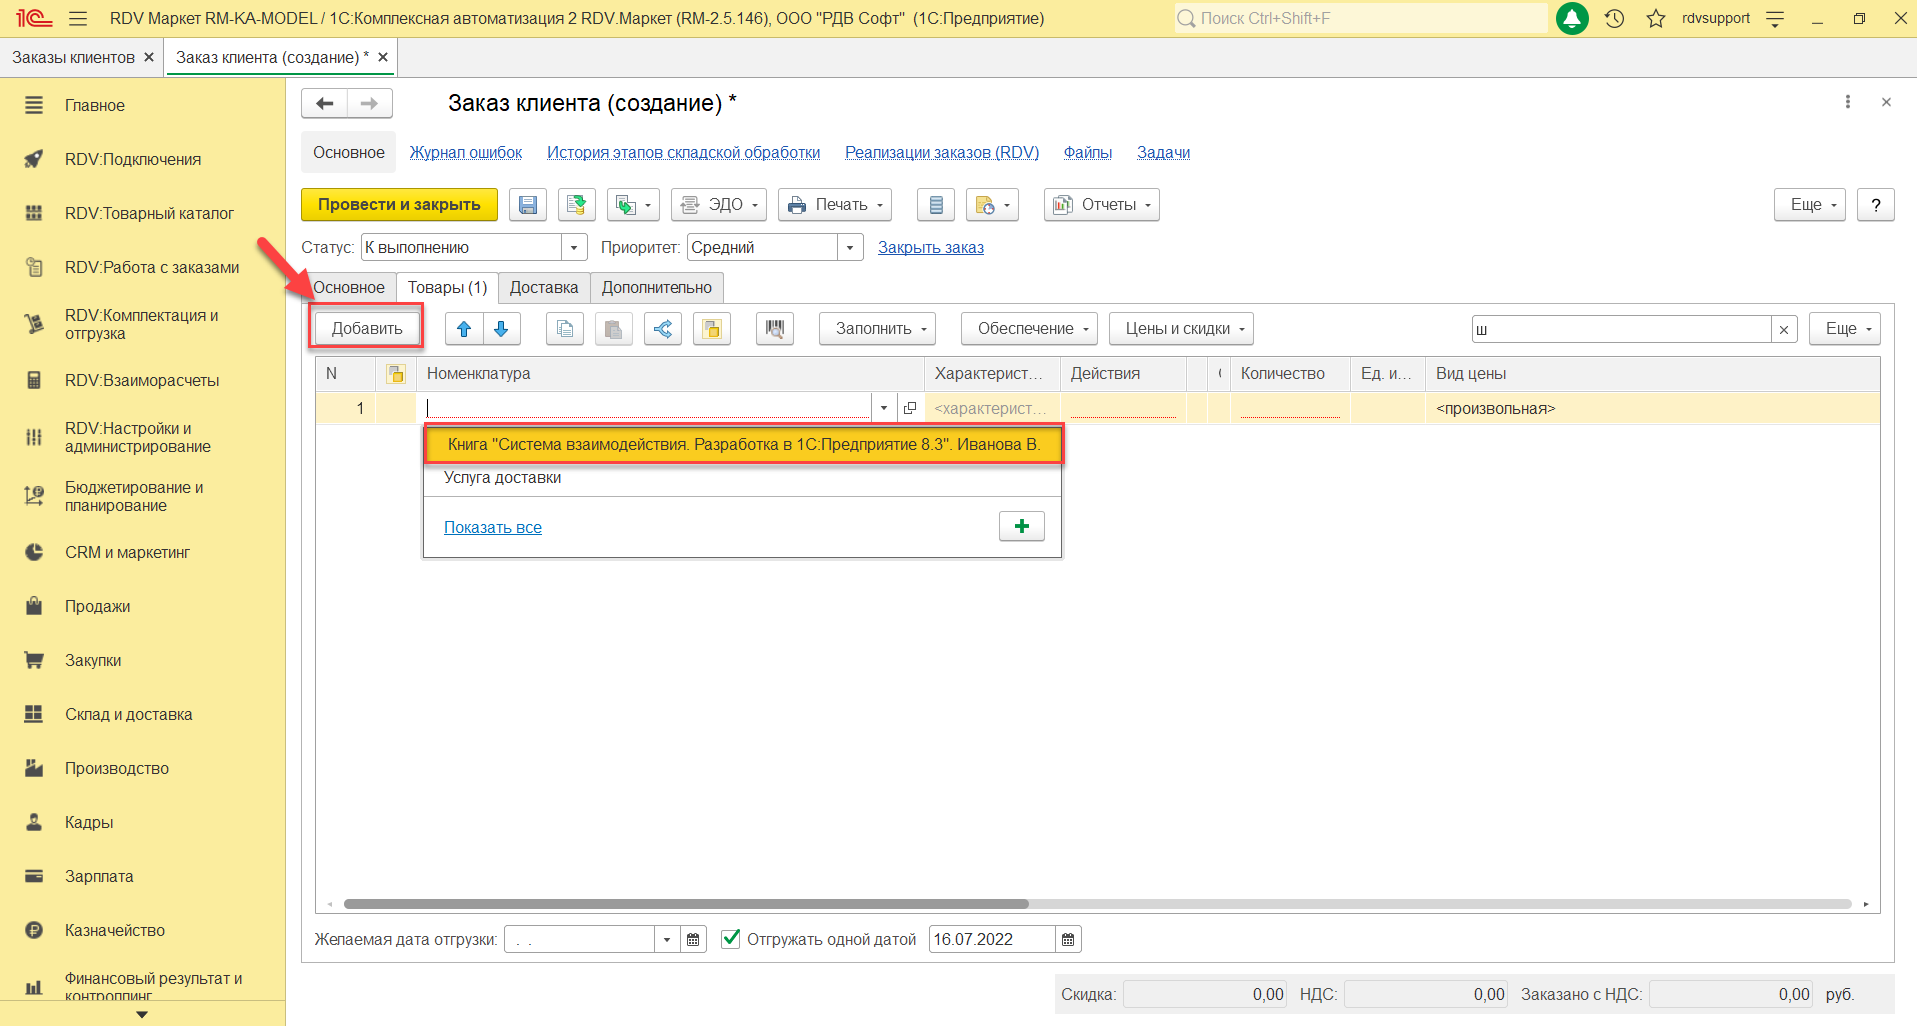
Task: Click the save document diskette icon
Action: tap(527, 205)
